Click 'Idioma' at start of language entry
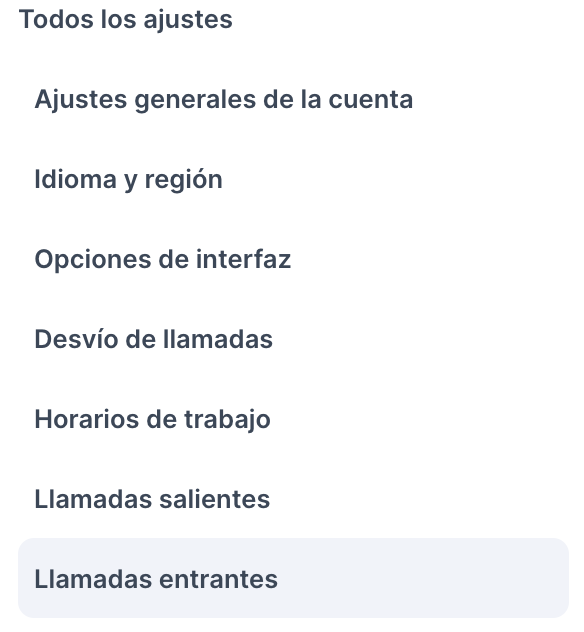The image size is (584, 632). [x=75, y=179]
